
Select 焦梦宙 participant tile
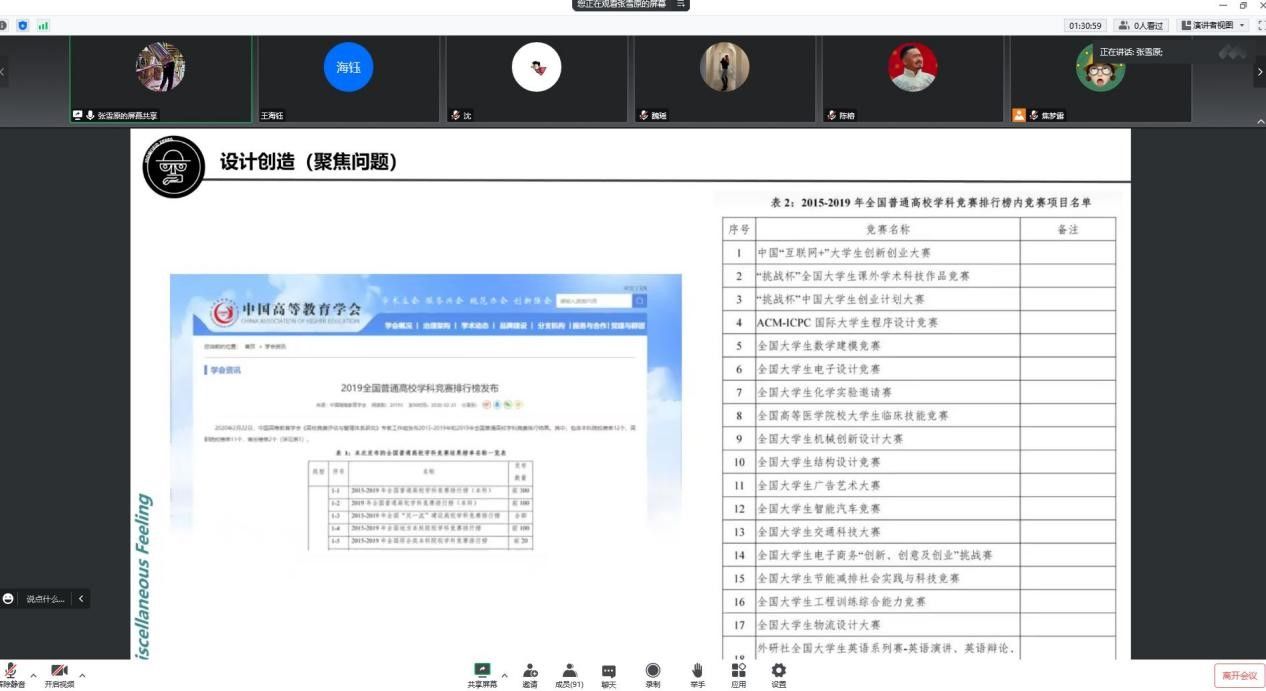pyautogui.click(x=1100, y=79)
